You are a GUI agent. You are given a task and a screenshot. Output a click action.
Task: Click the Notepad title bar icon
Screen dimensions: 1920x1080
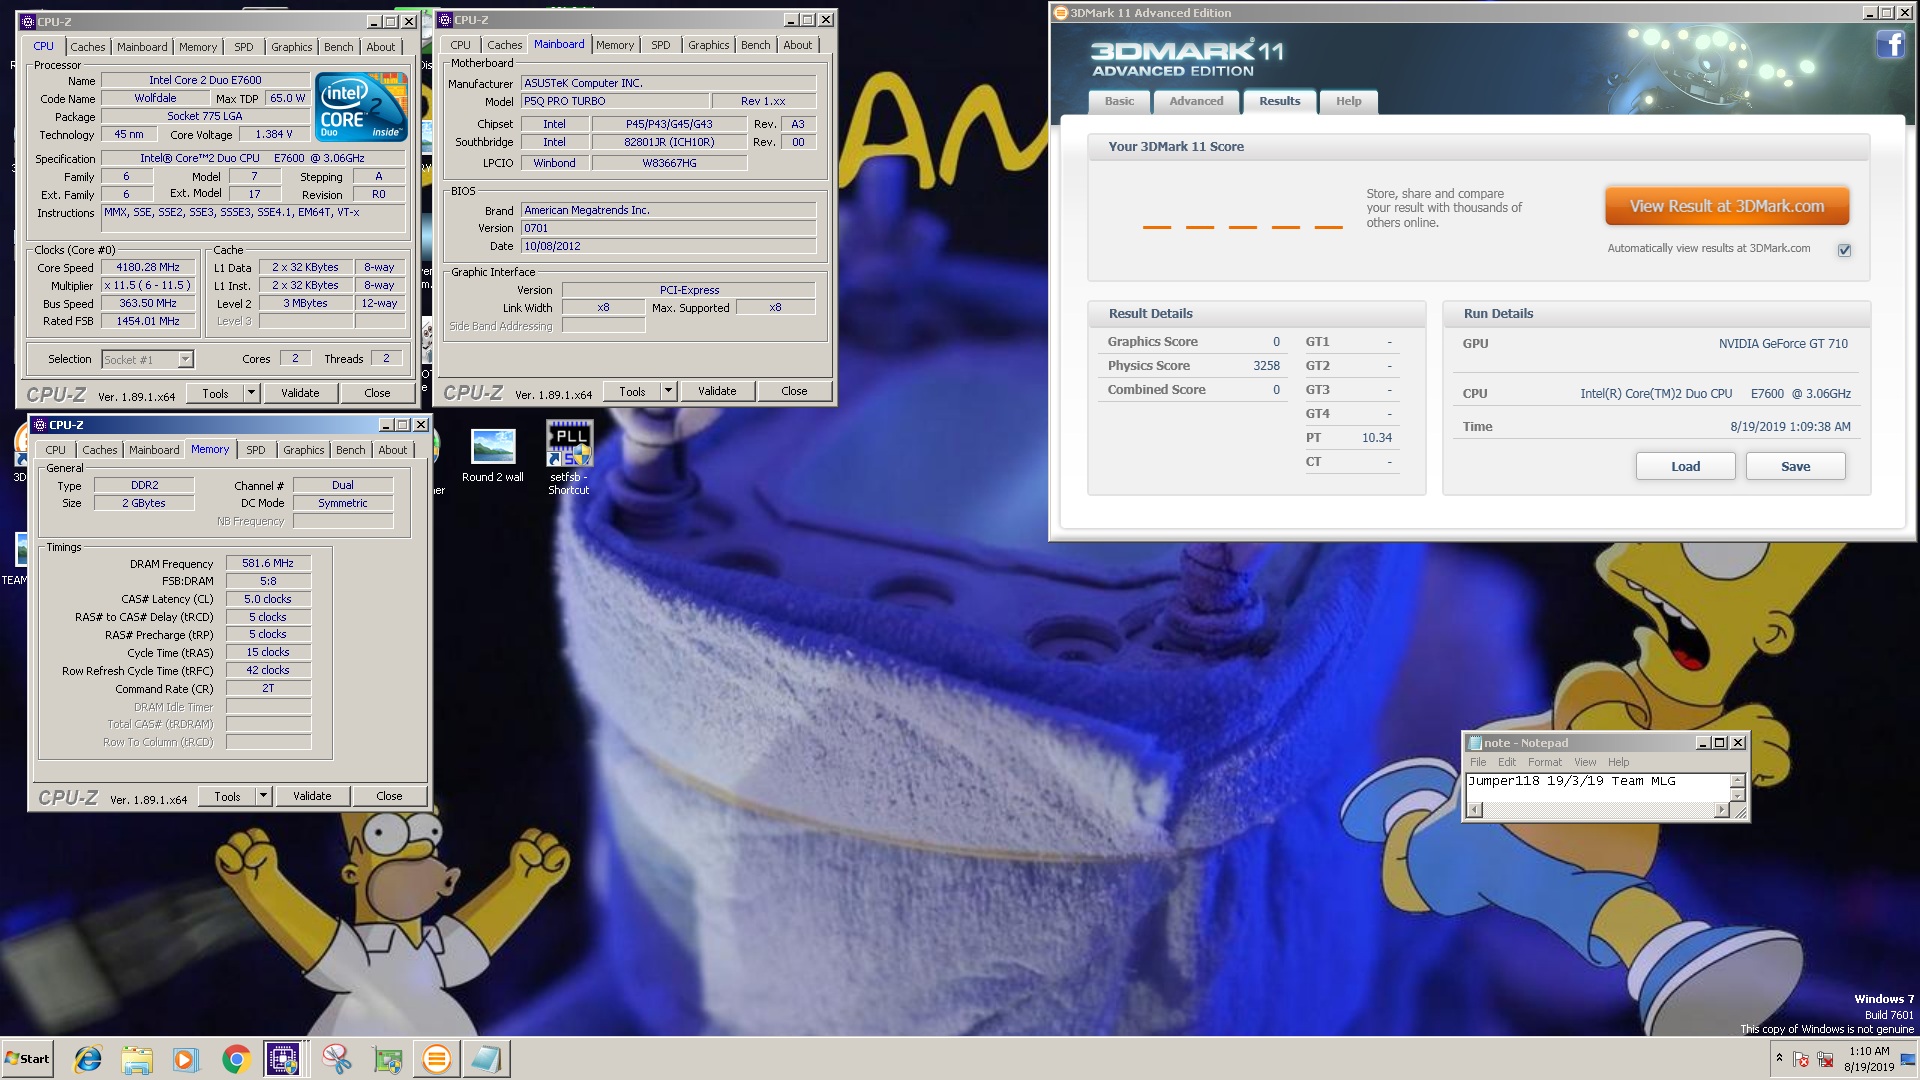(1474, 743)
